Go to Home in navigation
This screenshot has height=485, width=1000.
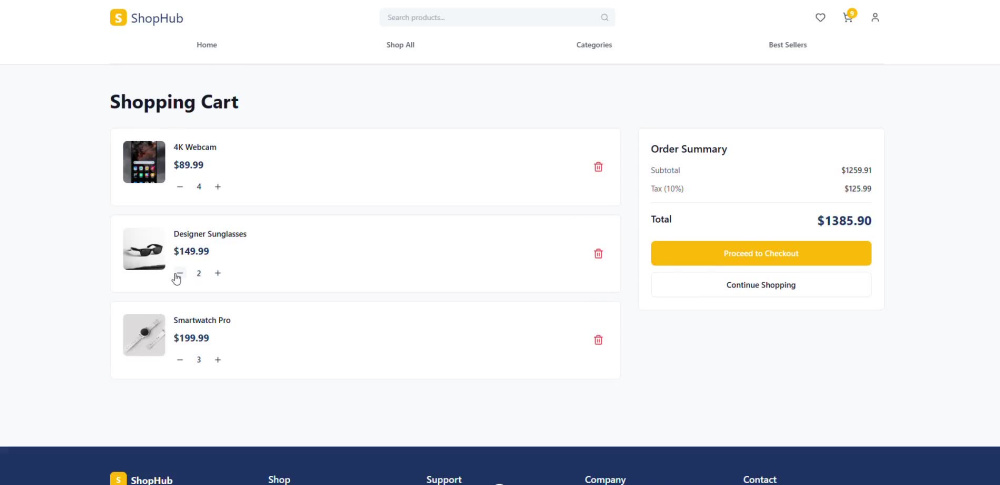(207, 45)
